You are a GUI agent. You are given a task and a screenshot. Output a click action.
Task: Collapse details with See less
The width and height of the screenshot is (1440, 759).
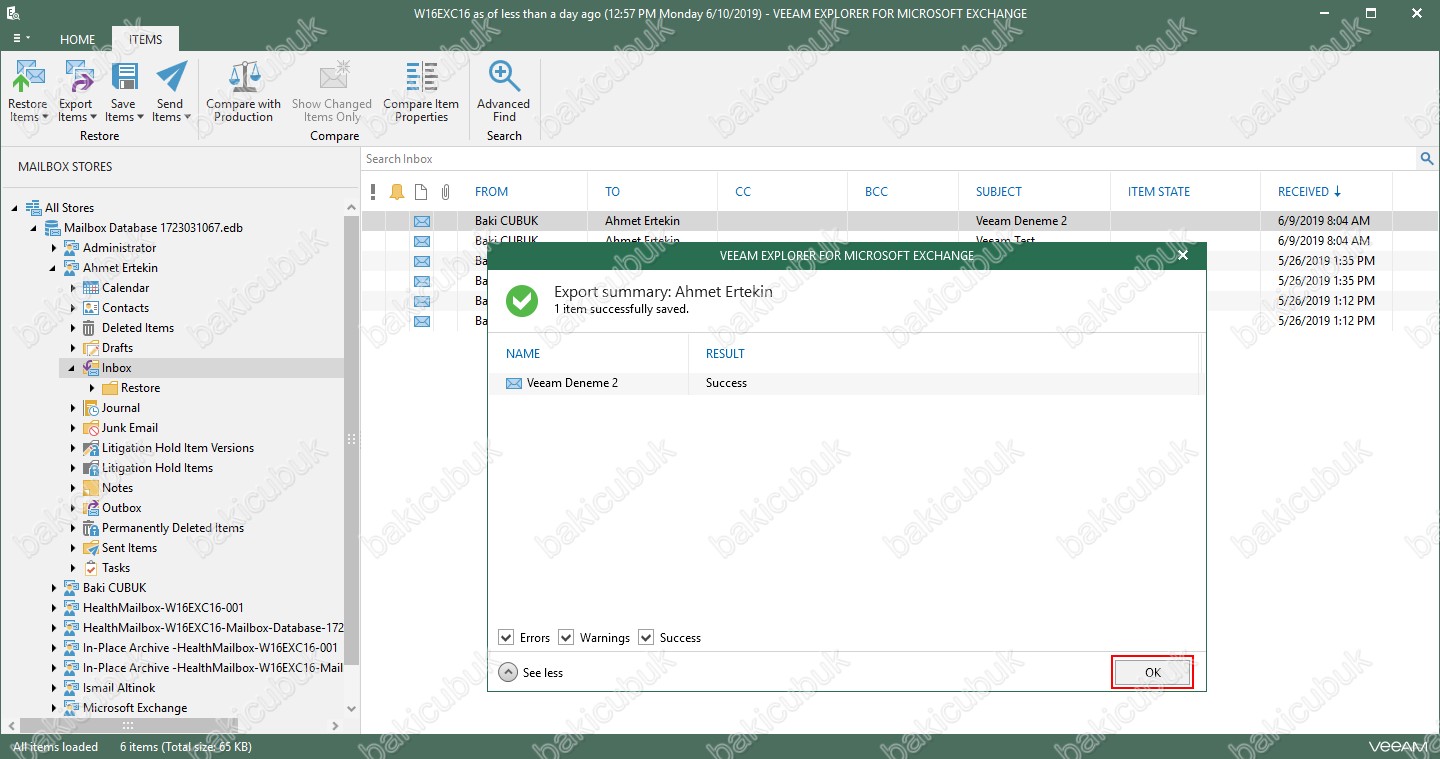tap(531, 673)
